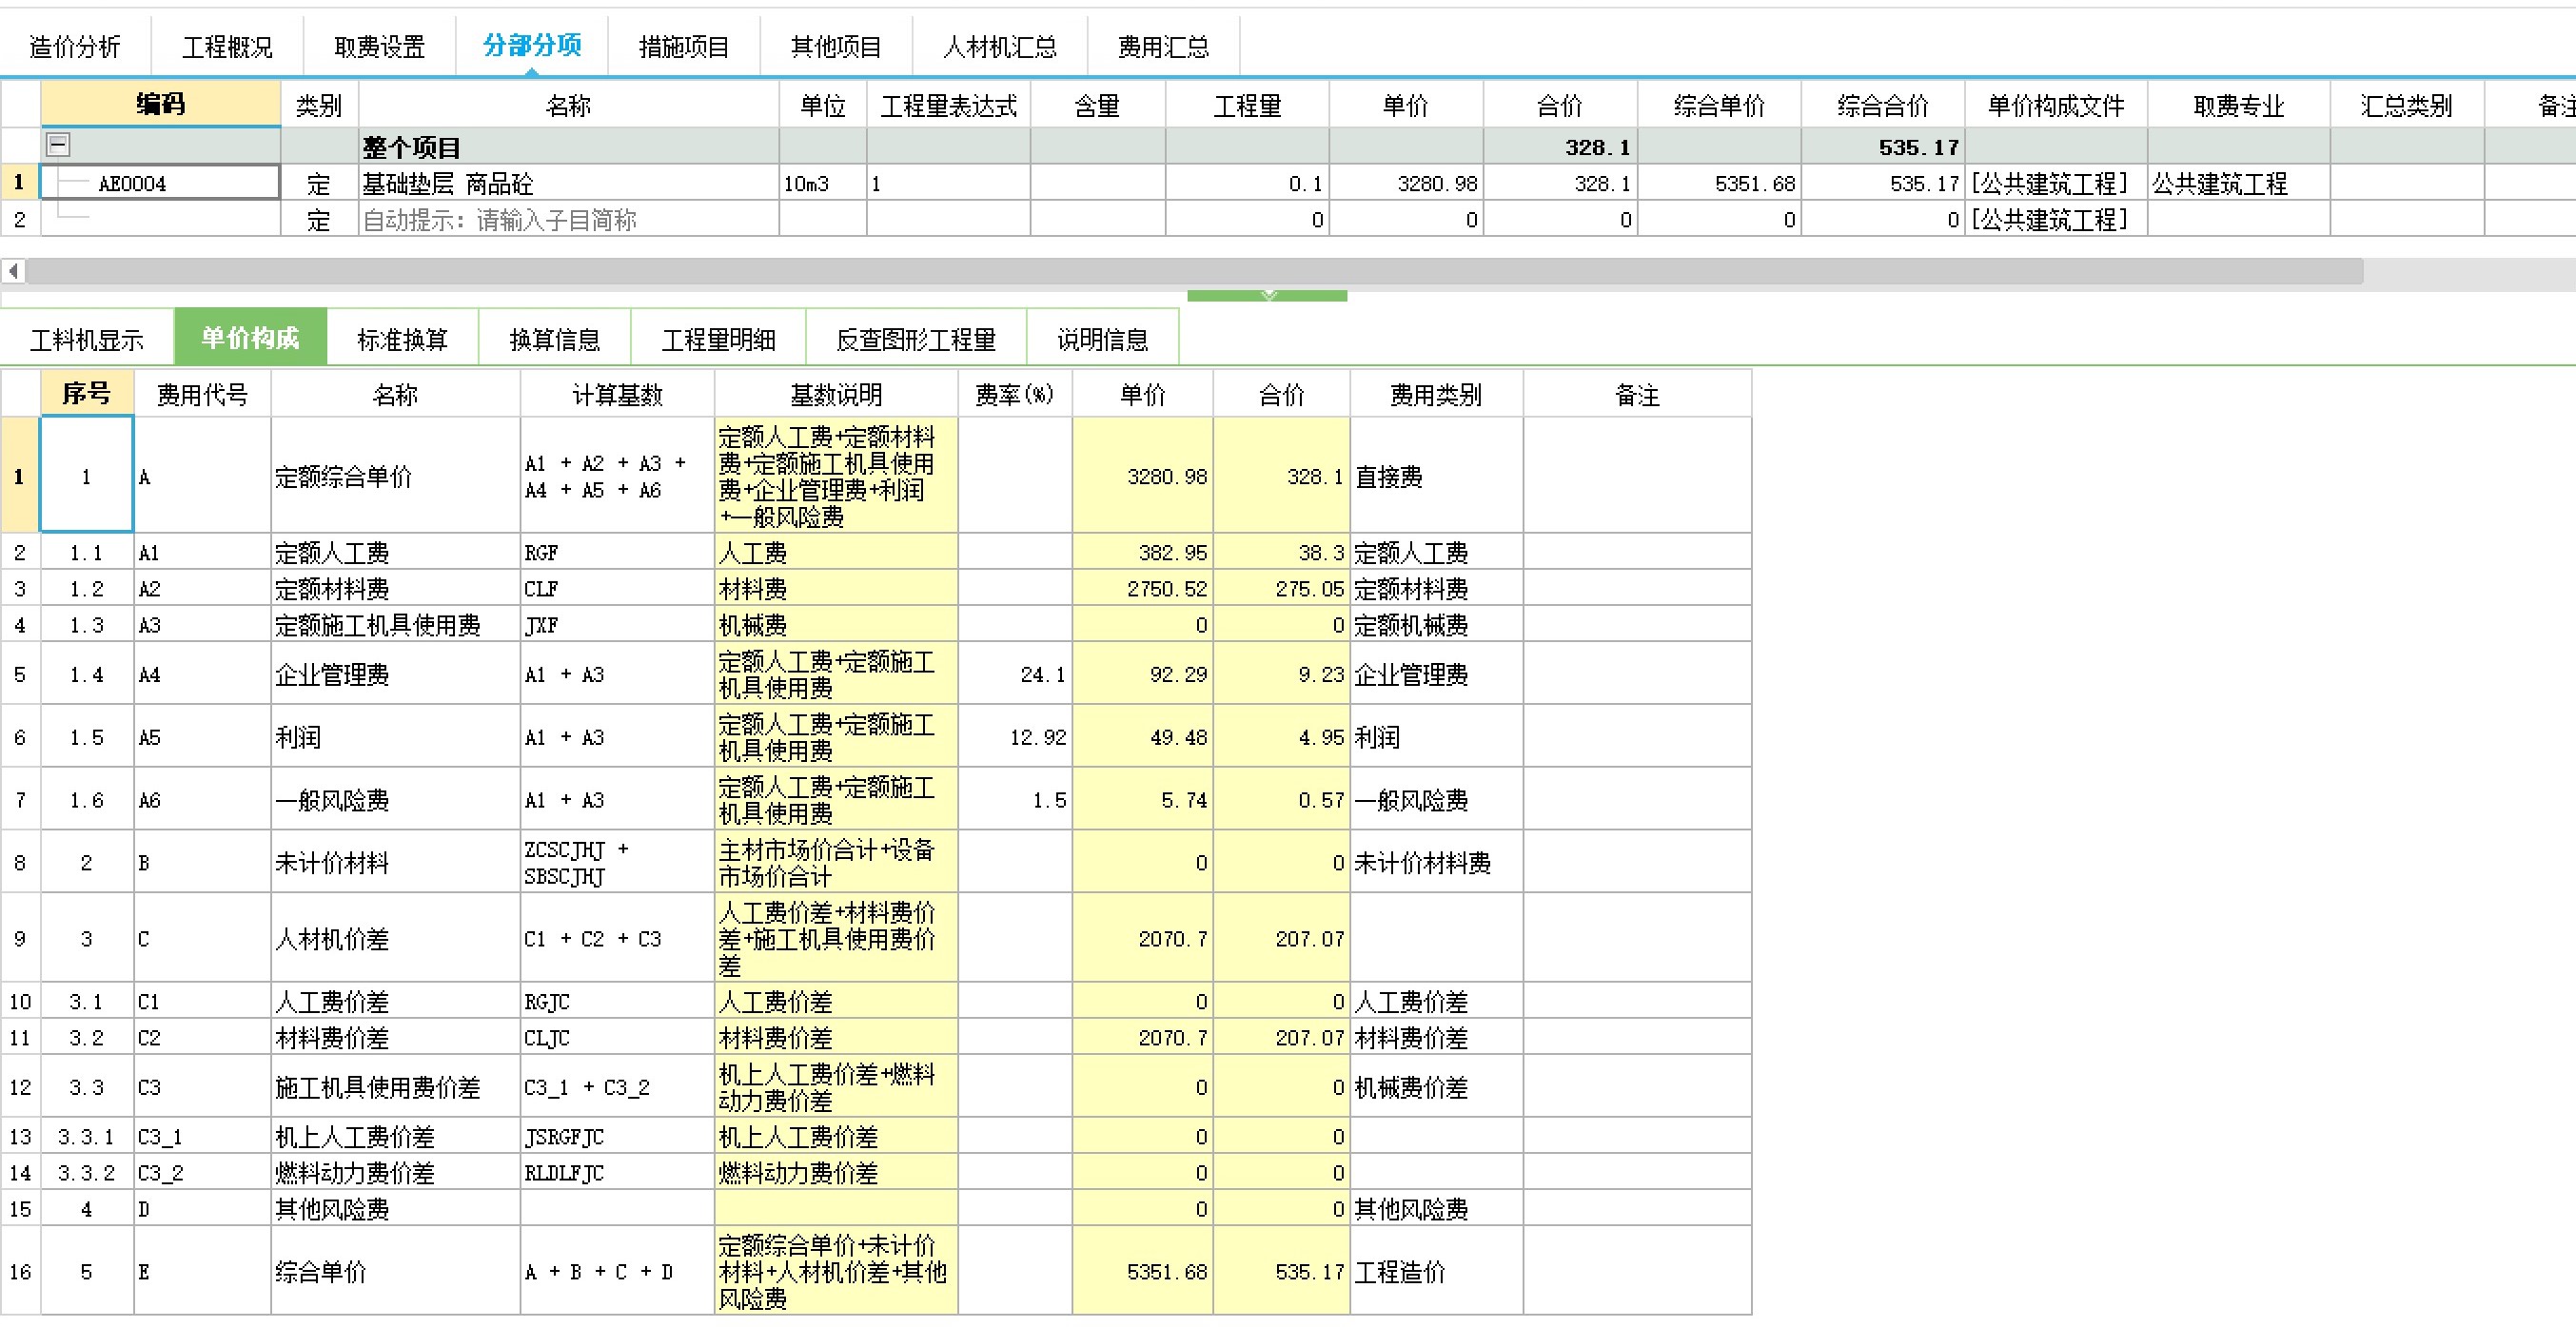Open the 费用汇总 tab
The image size is (2576, 1327).
click(1163, 47)
